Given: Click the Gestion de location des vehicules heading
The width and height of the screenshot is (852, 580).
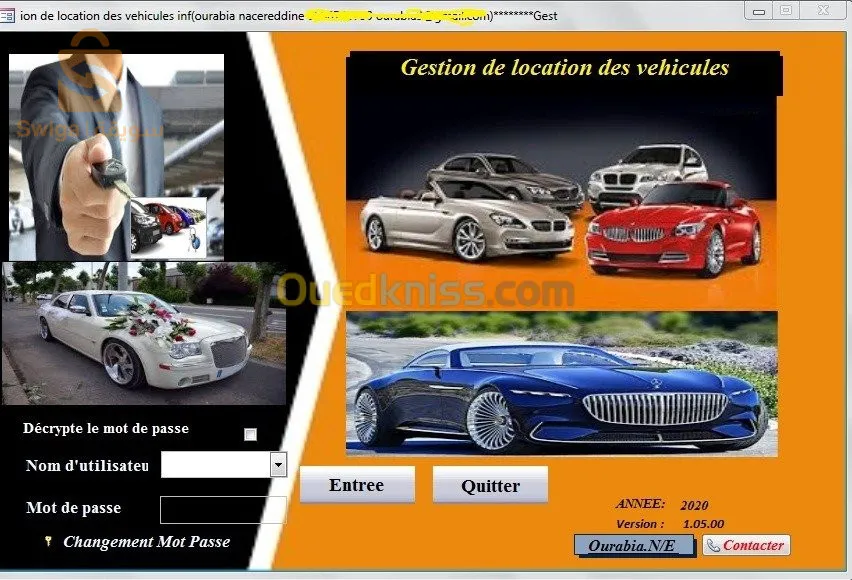Looking at the screenshot, I should click(x=564, y=68).
